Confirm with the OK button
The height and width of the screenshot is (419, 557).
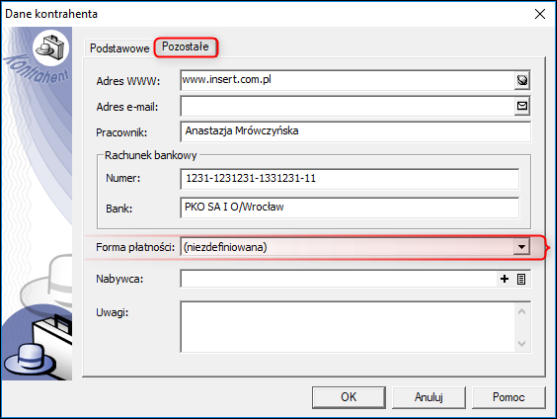pos(348,397)
